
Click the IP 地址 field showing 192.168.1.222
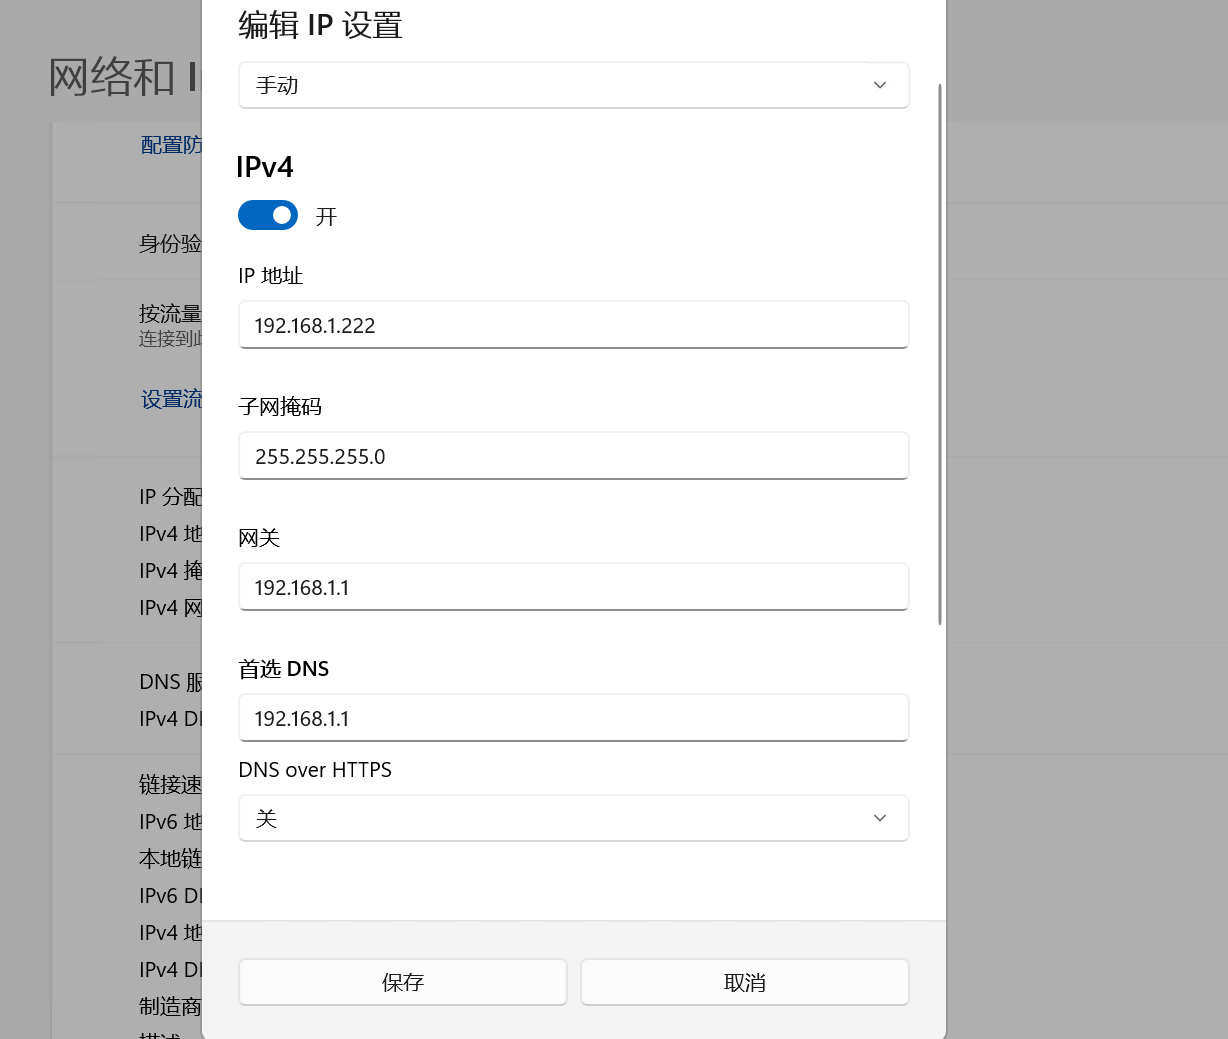click(573, 325)
